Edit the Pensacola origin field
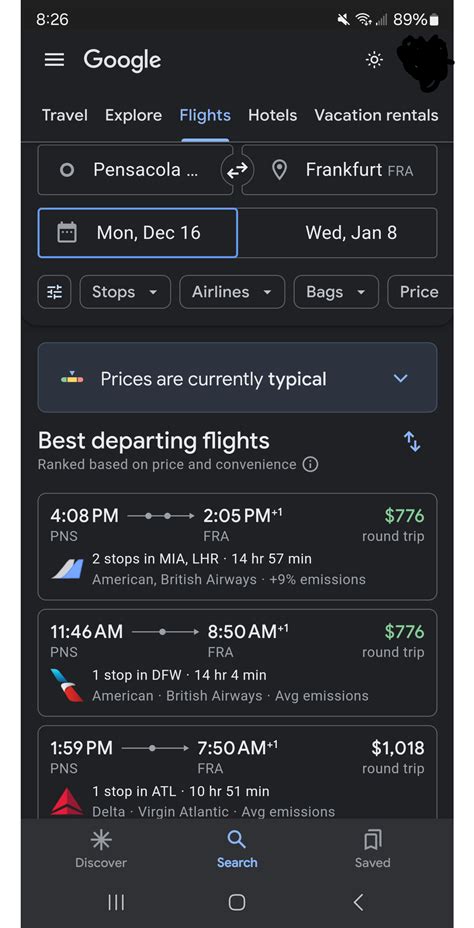Image resolution: width=474 pixels, height=928 pixels. (x=135, y=170)
